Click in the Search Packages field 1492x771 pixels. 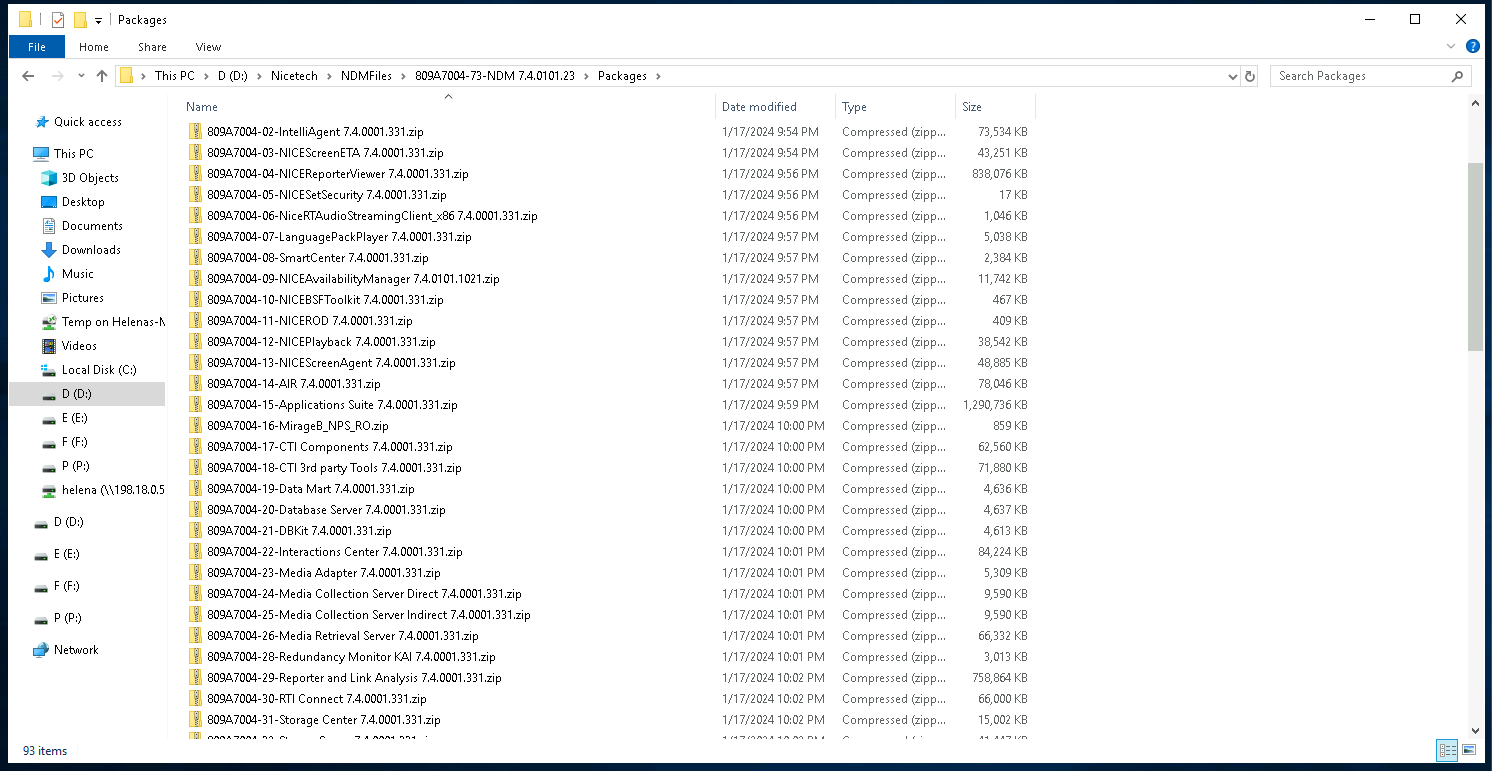click(1360, 76)
